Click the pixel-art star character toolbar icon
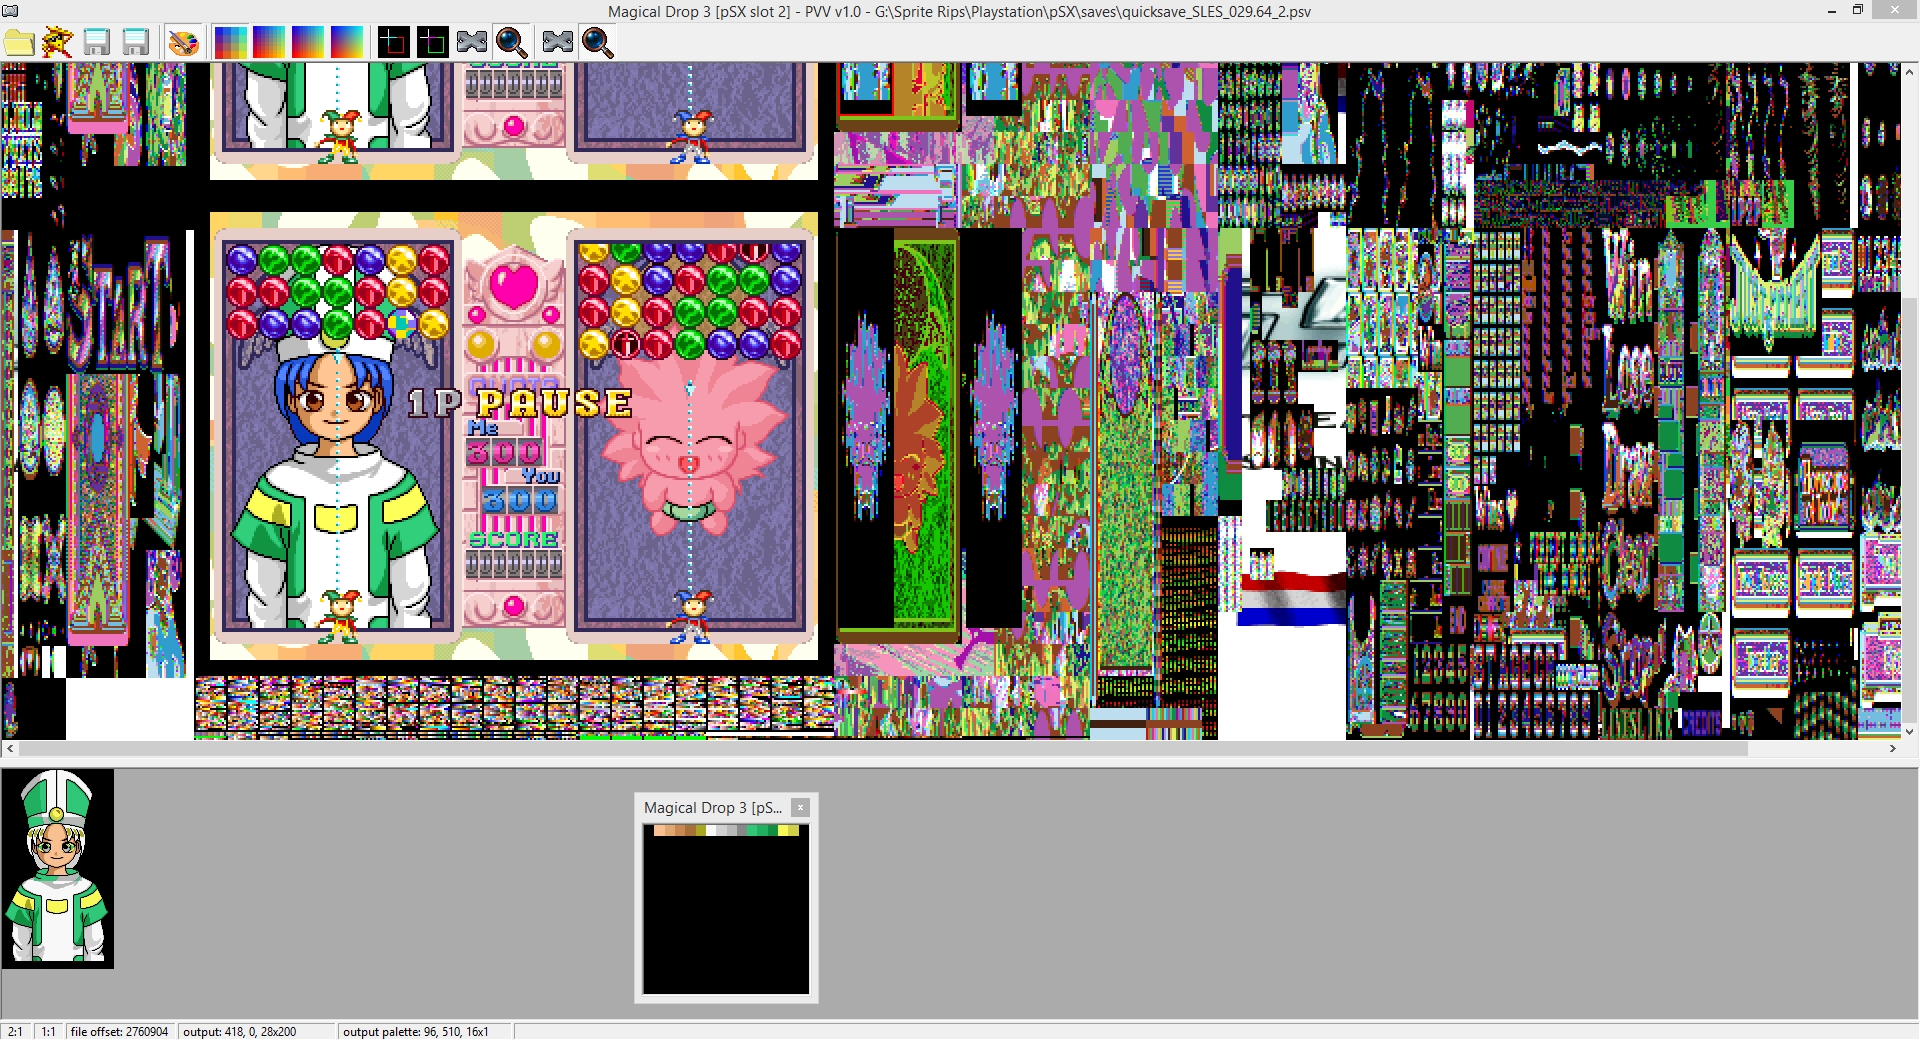 coord(57,43)
